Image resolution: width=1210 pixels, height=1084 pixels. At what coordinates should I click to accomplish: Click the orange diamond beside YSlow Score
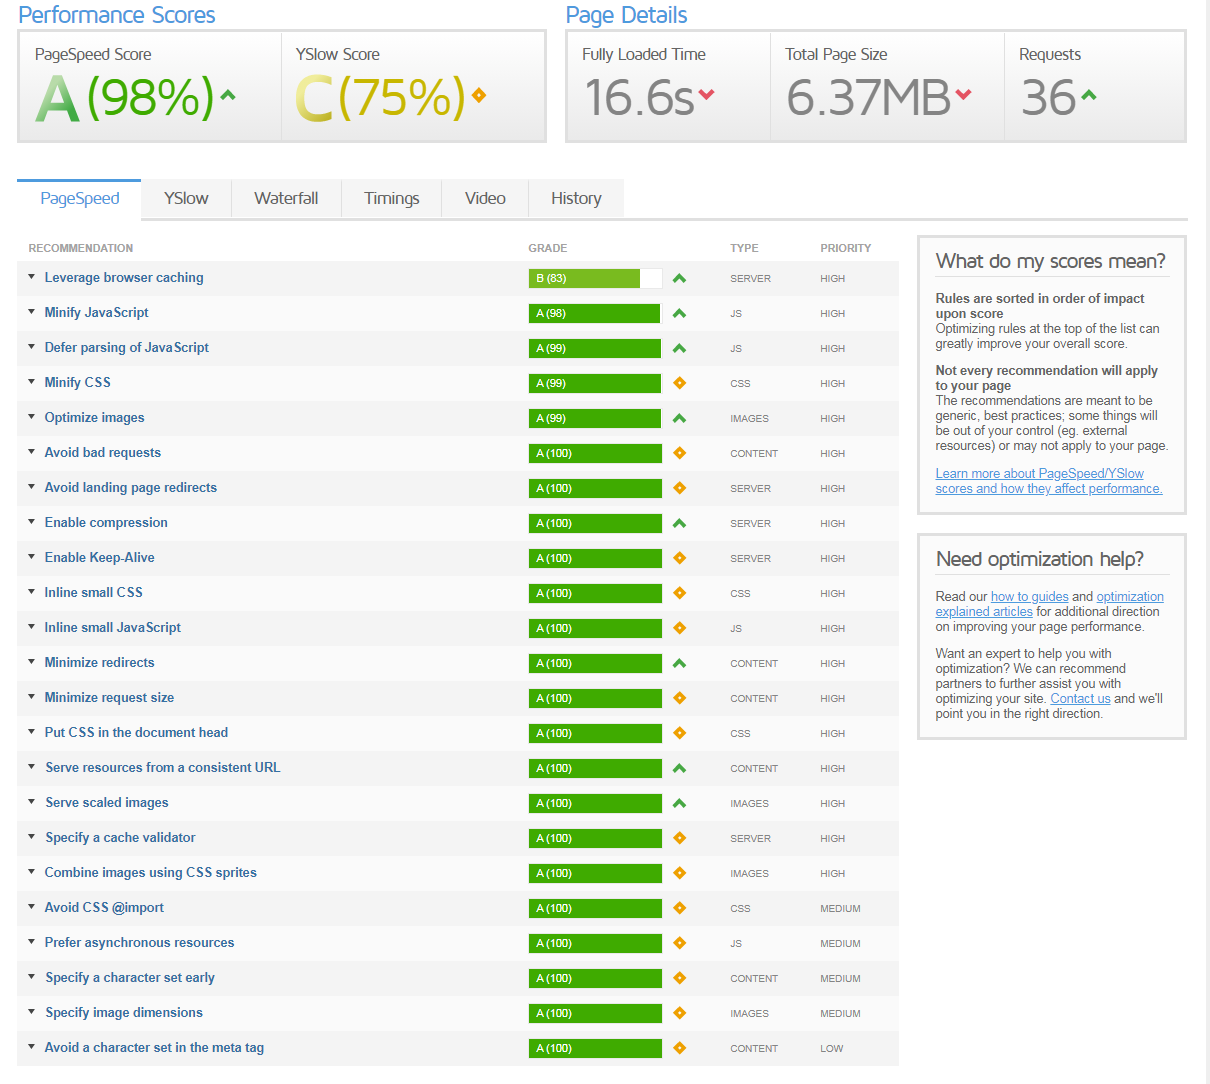pos(479,96)
